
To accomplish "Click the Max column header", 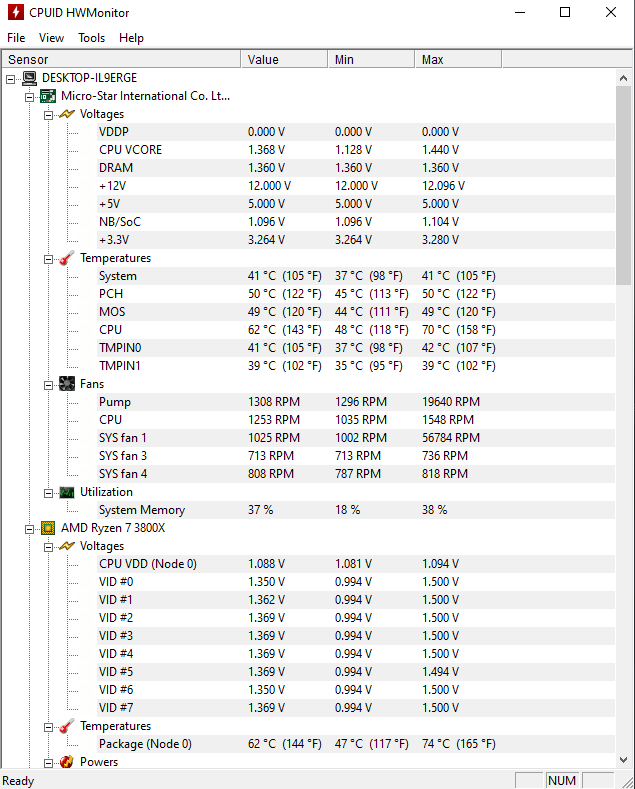I will 458,59.
